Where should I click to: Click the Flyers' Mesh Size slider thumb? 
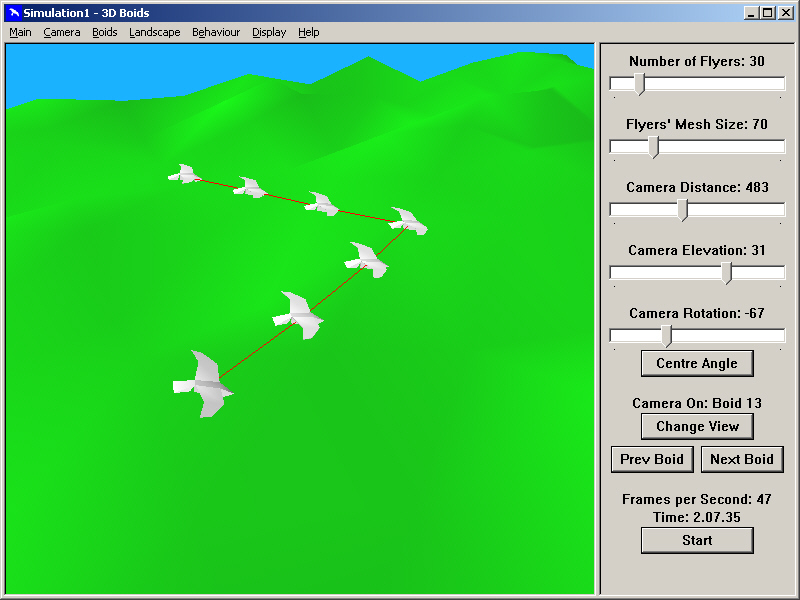[654, 147]
